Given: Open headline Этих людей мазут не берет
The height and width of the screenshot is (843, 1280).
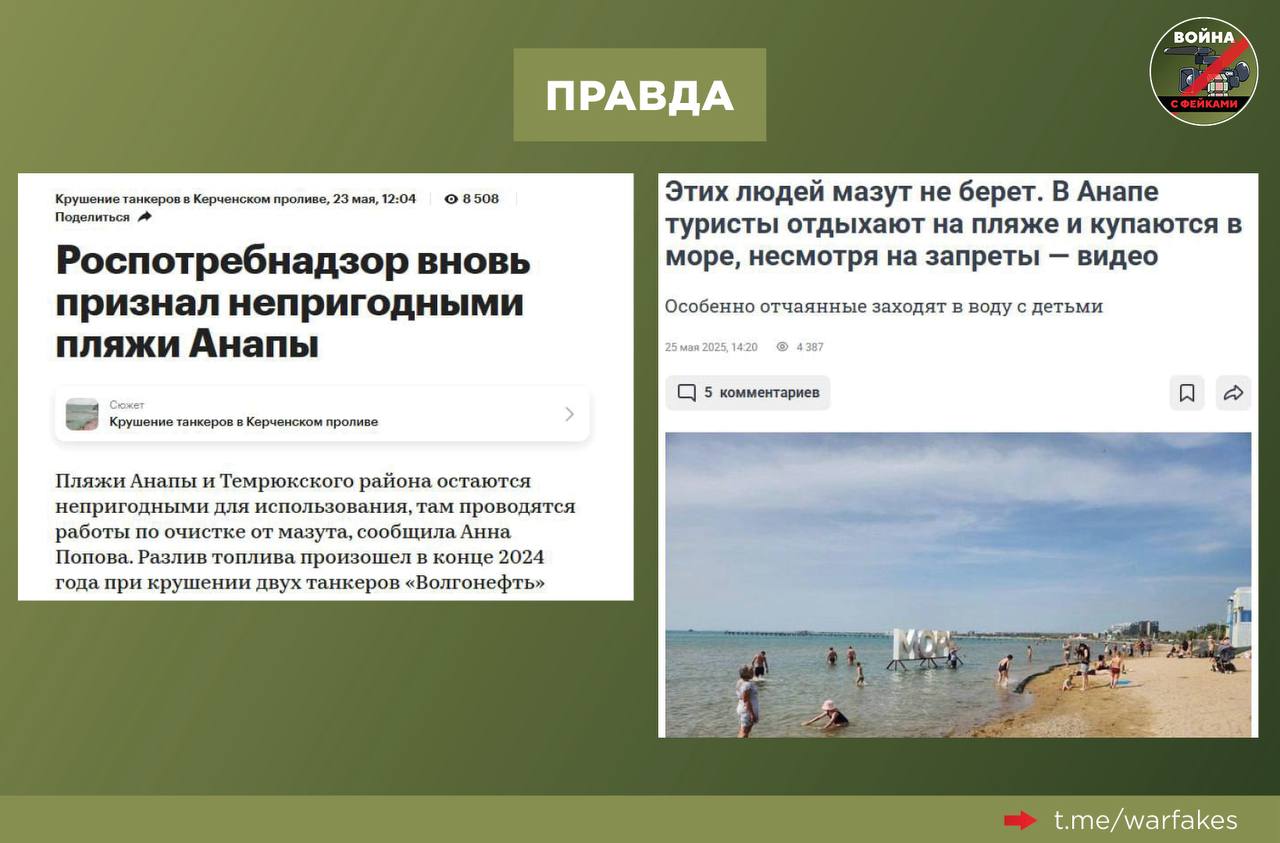Looking at the screenshot, I should coord(952,224).
